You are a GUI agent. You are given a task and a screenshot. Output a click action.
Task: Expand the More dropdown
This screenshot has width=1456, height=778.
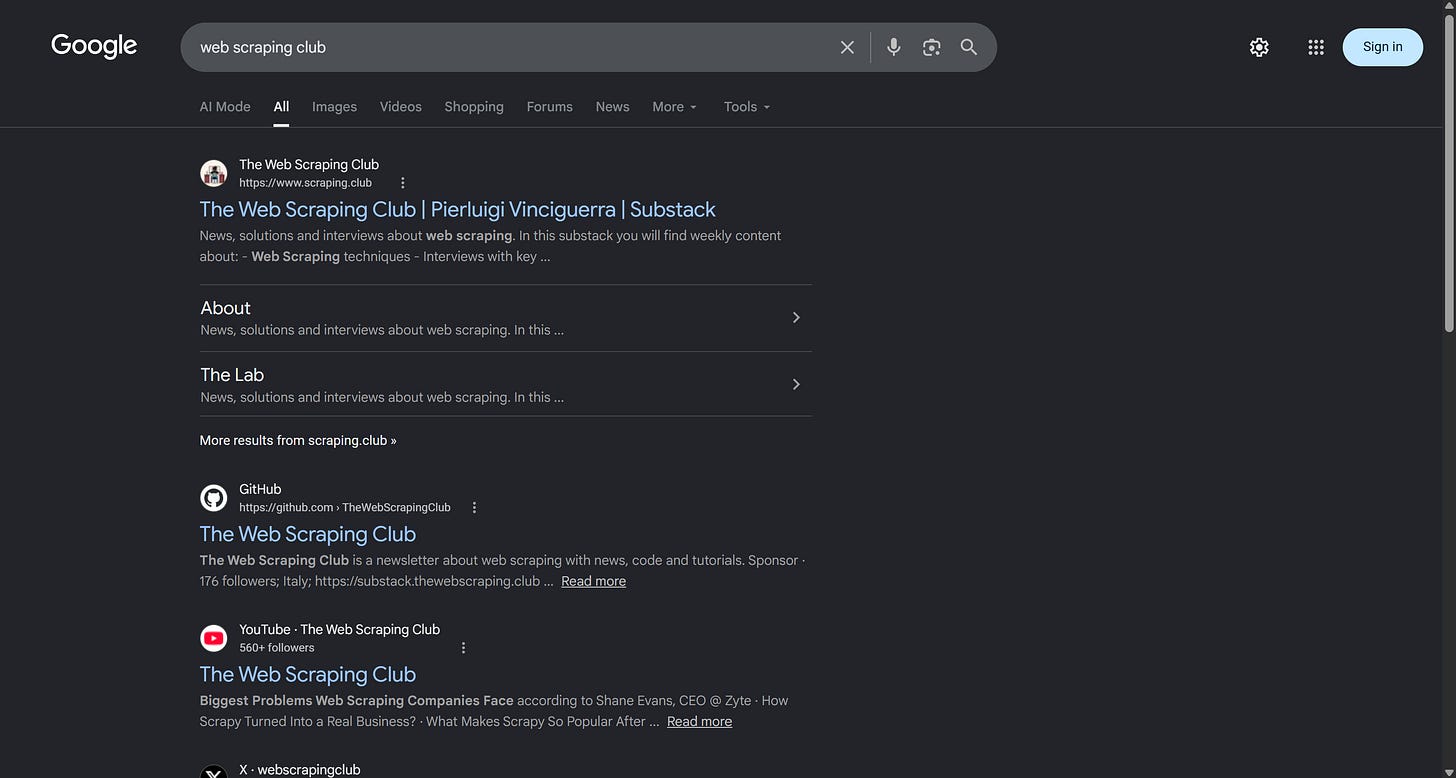pyautogui.click(x=675, y=107)
